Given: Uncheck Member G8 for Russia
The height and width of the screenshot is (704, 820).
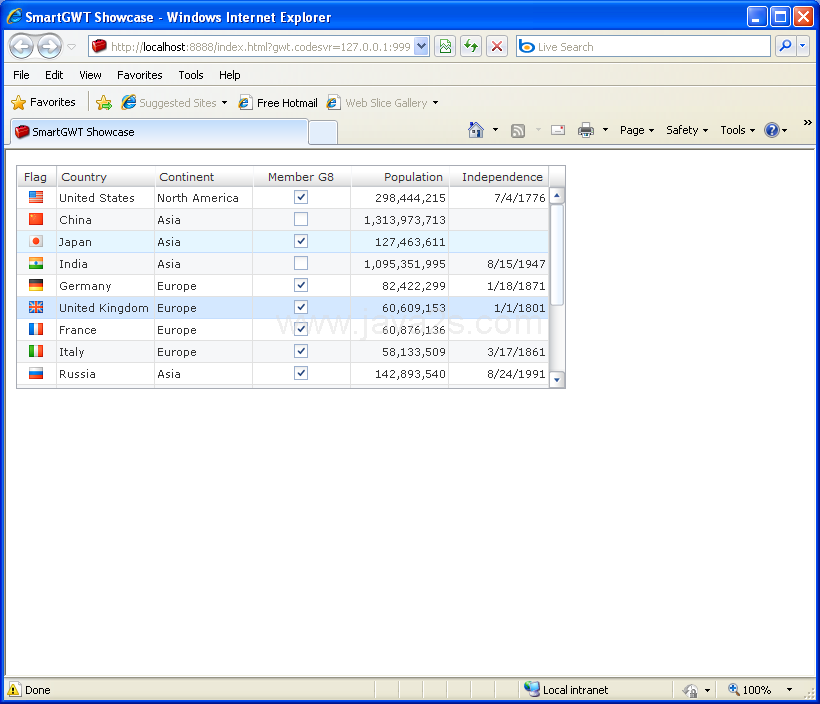Looking at the screenshot, I should [x=301, y=373].
